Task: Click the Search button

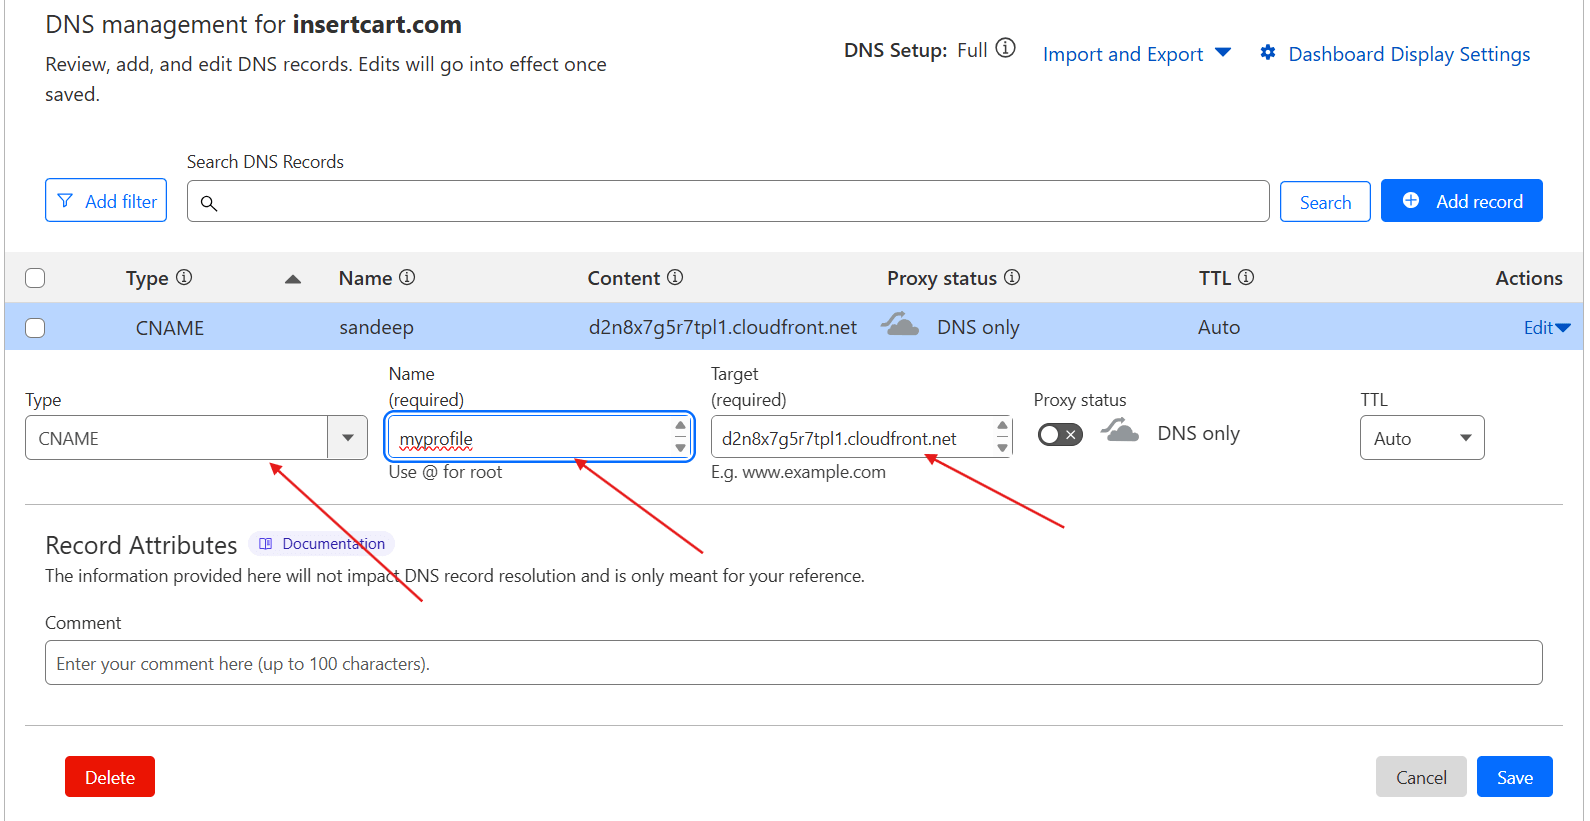Action: click(x=1325, y=202)
